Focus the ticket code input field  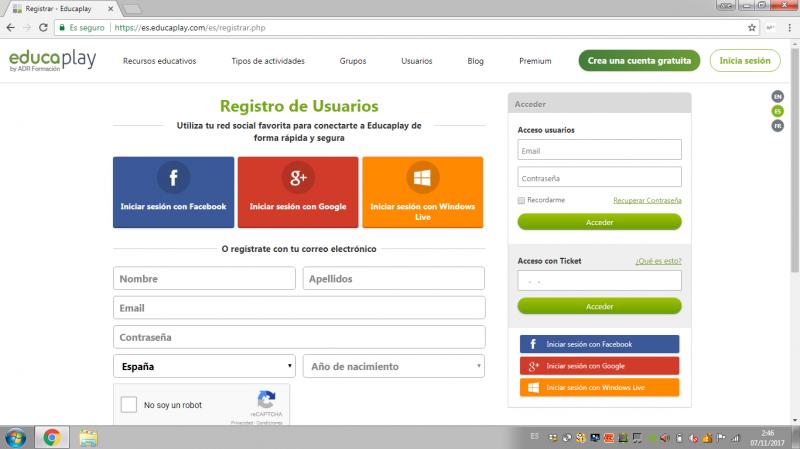[599, 281]
